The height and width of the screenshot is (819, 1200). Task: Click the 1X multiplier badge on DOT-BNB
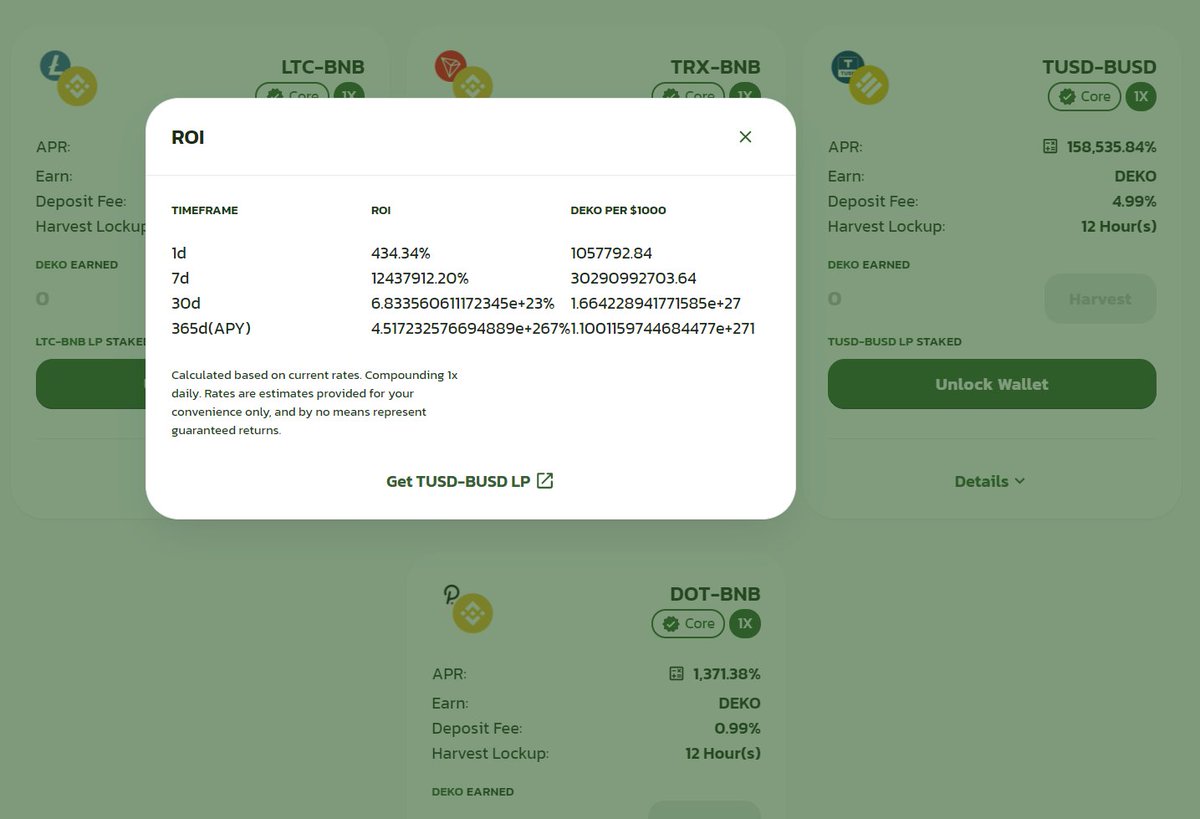tap(745, 624)
